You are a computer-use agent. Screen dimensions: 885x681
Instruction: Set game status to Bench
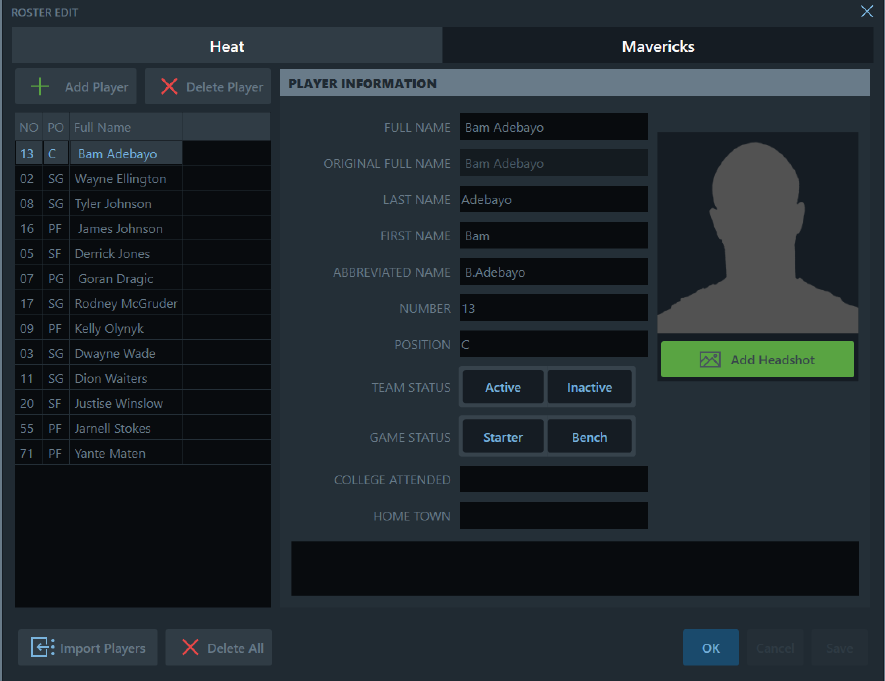[x=589, y=437]
